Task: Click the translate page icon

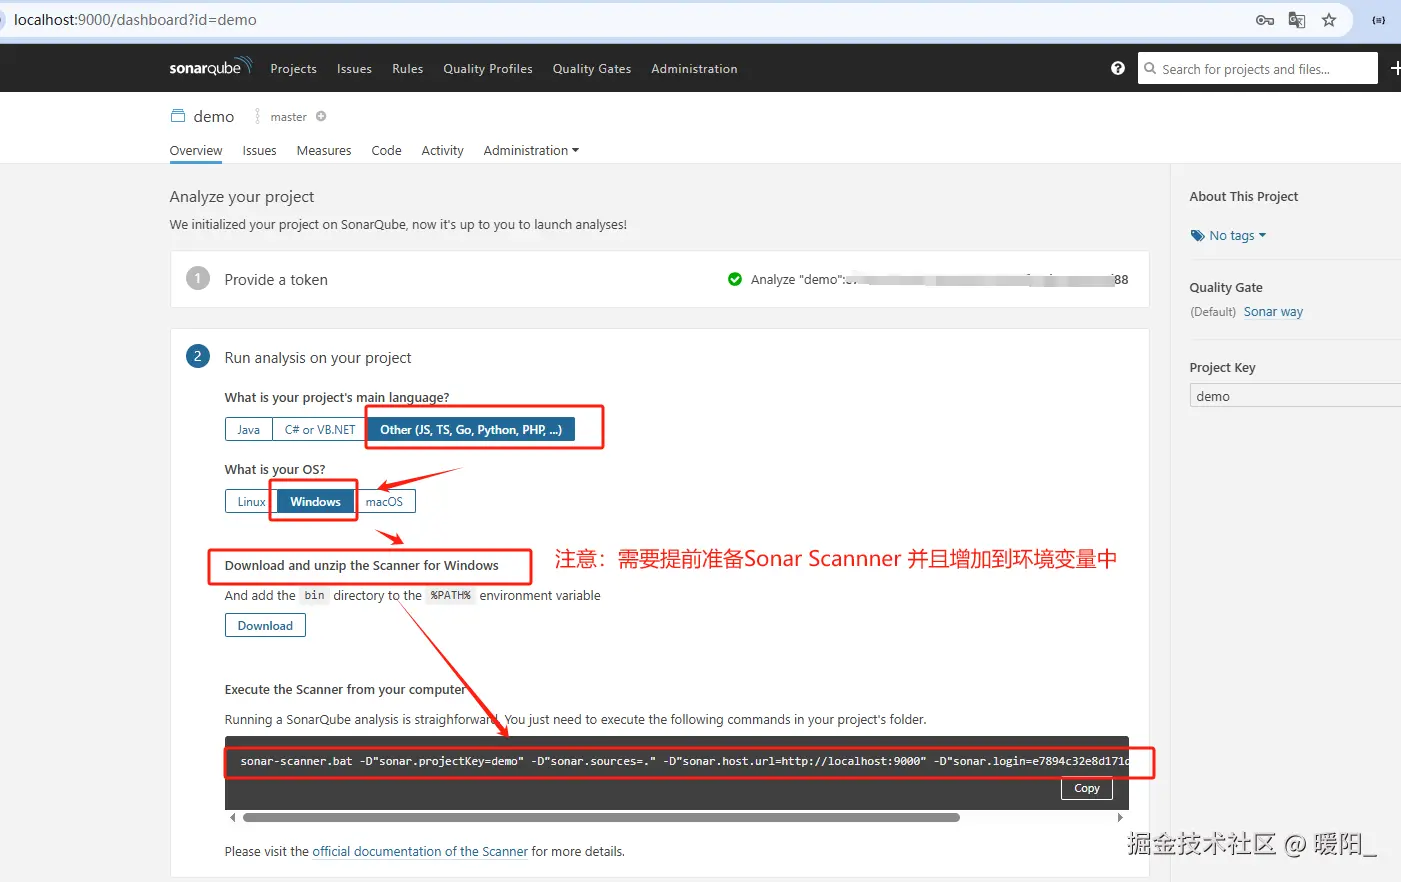Action: [x=1297, y=20]
